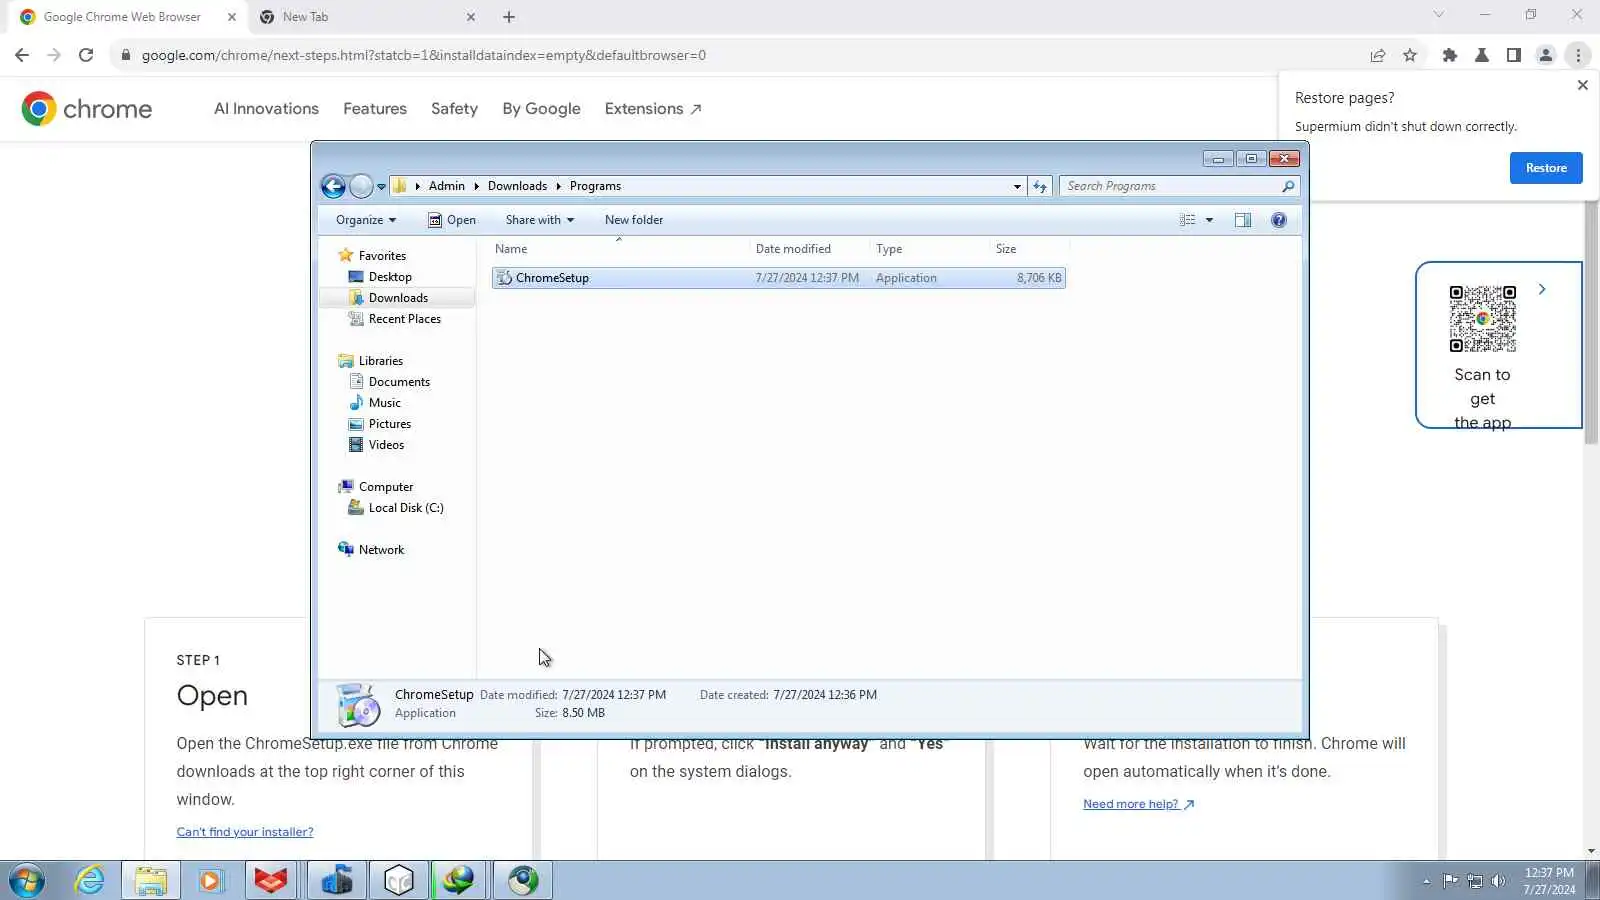Open the Organize menu in Explorer
This screenshot has width=1600, height=900.
click(x=366, y=220)
